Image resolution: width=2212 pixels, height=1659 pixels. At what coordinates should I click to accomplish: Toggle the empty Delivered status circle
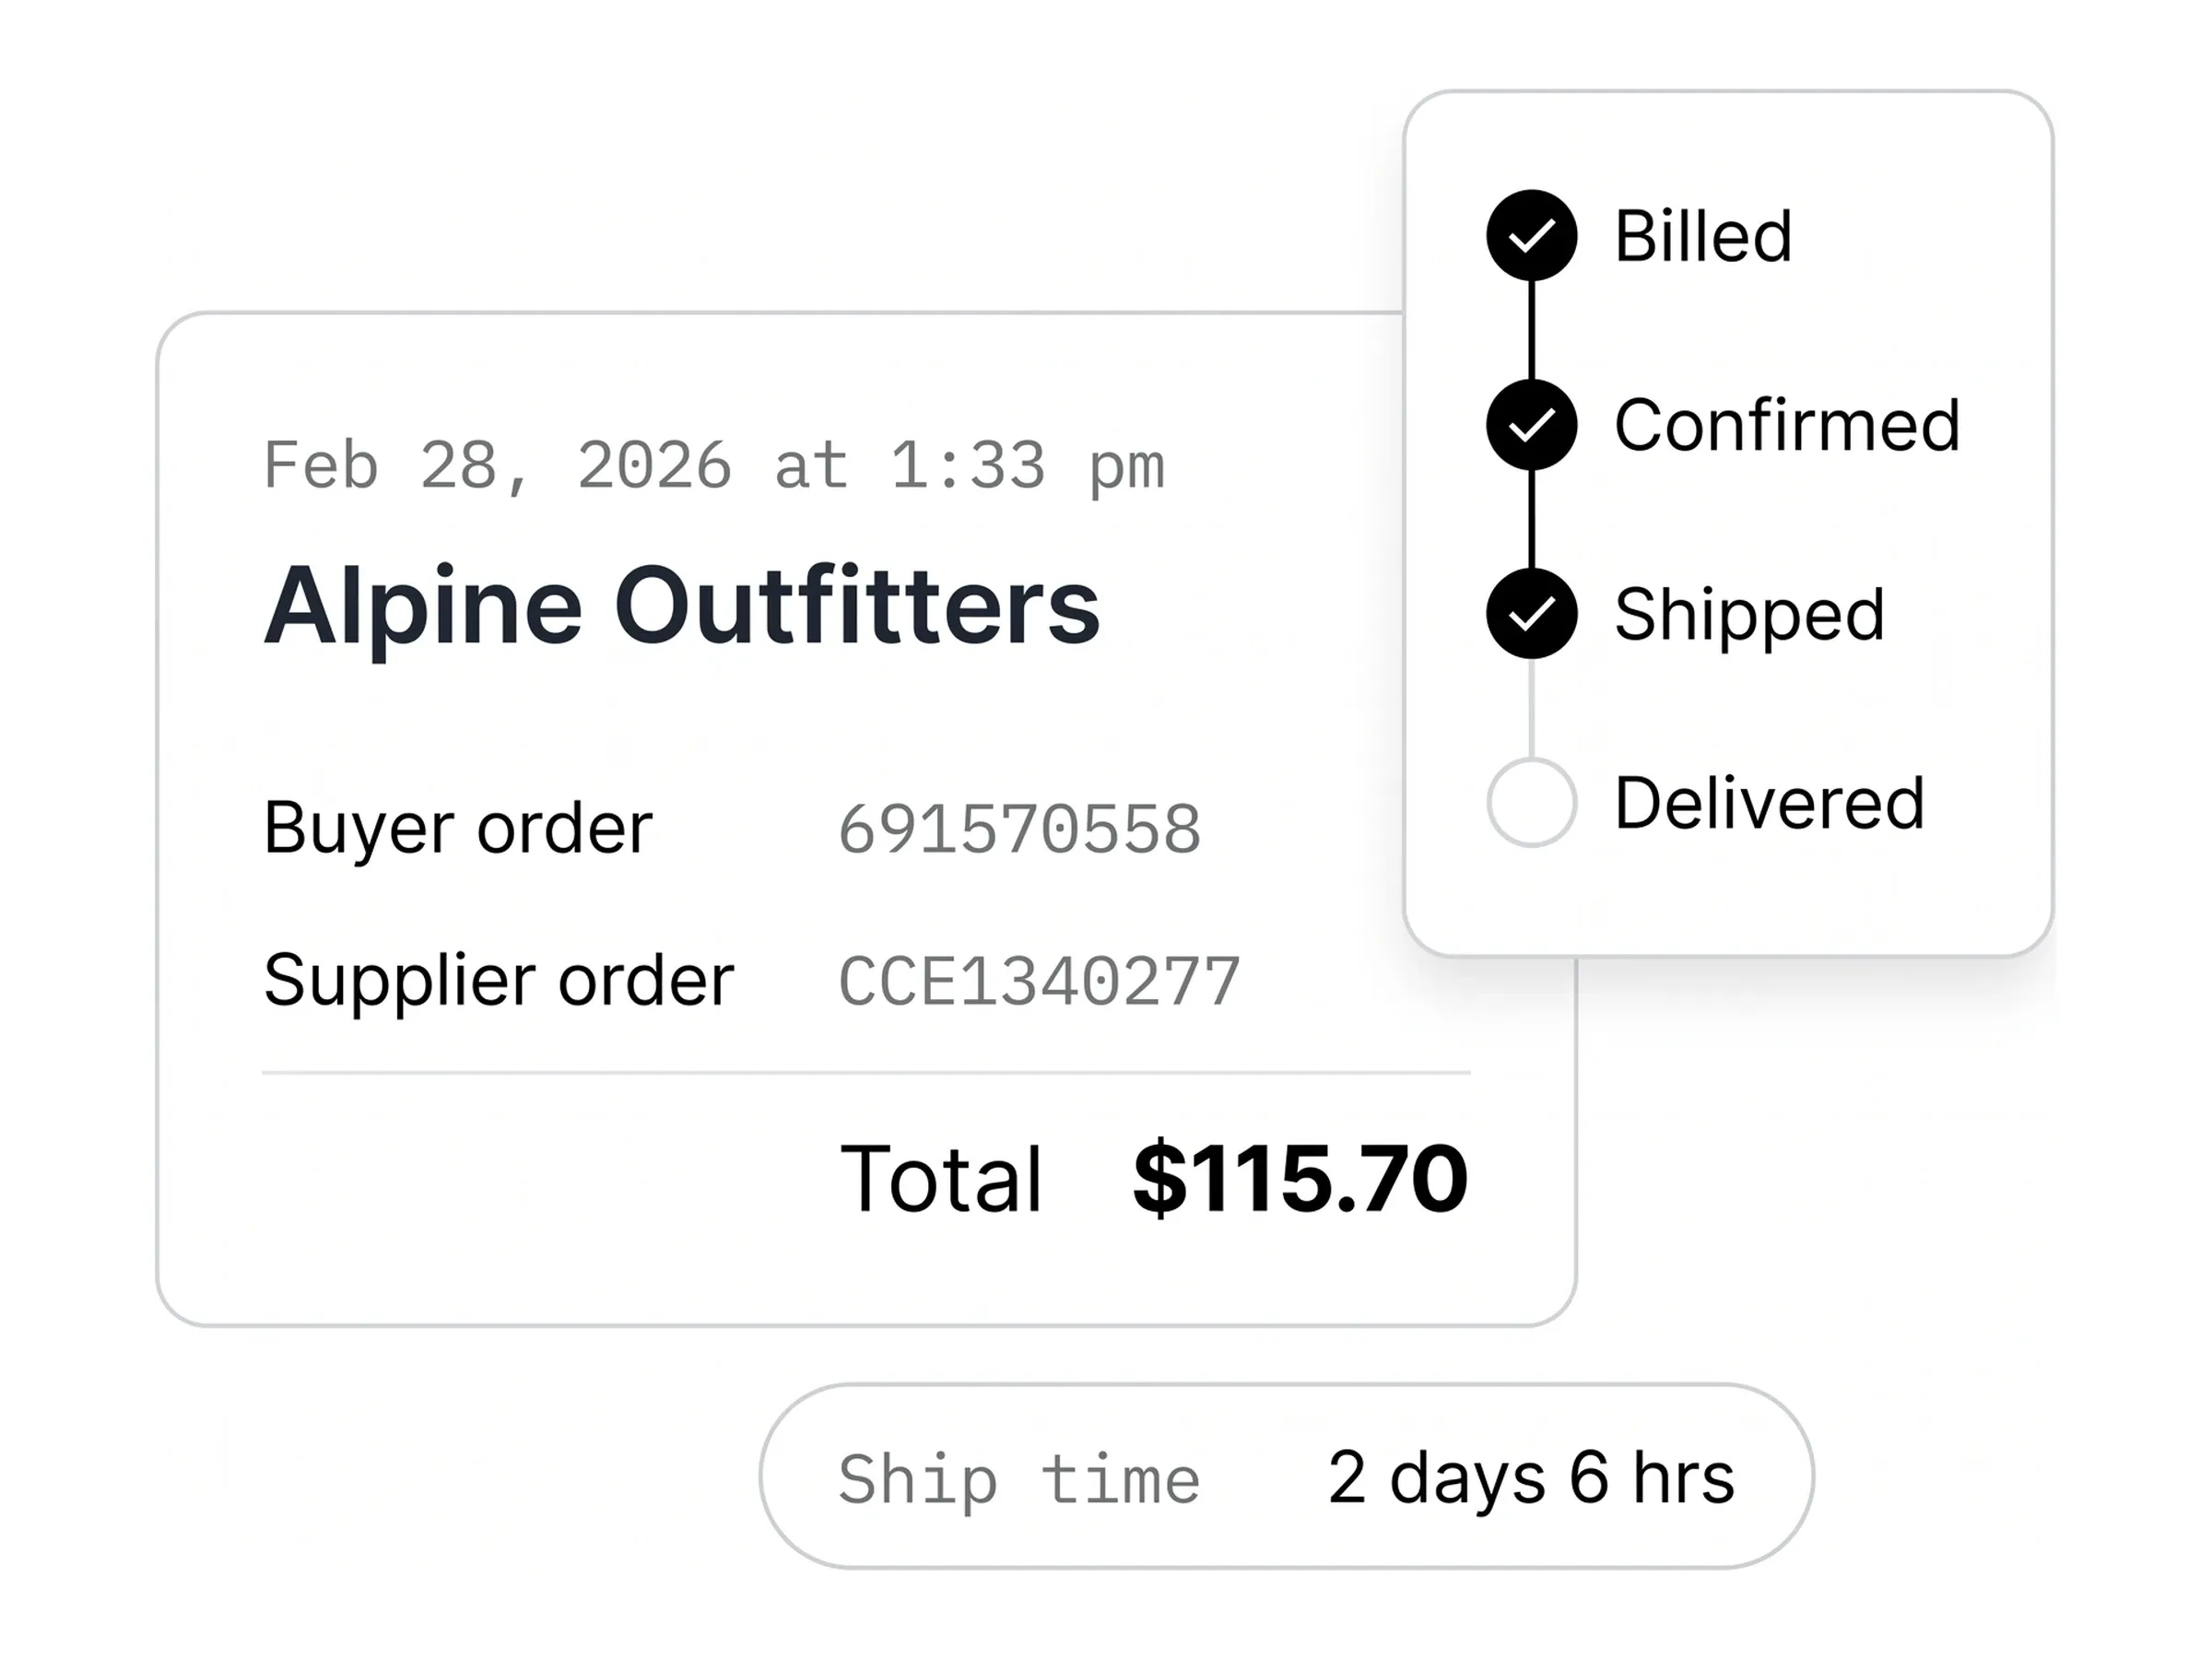[x=1531, y=802]
